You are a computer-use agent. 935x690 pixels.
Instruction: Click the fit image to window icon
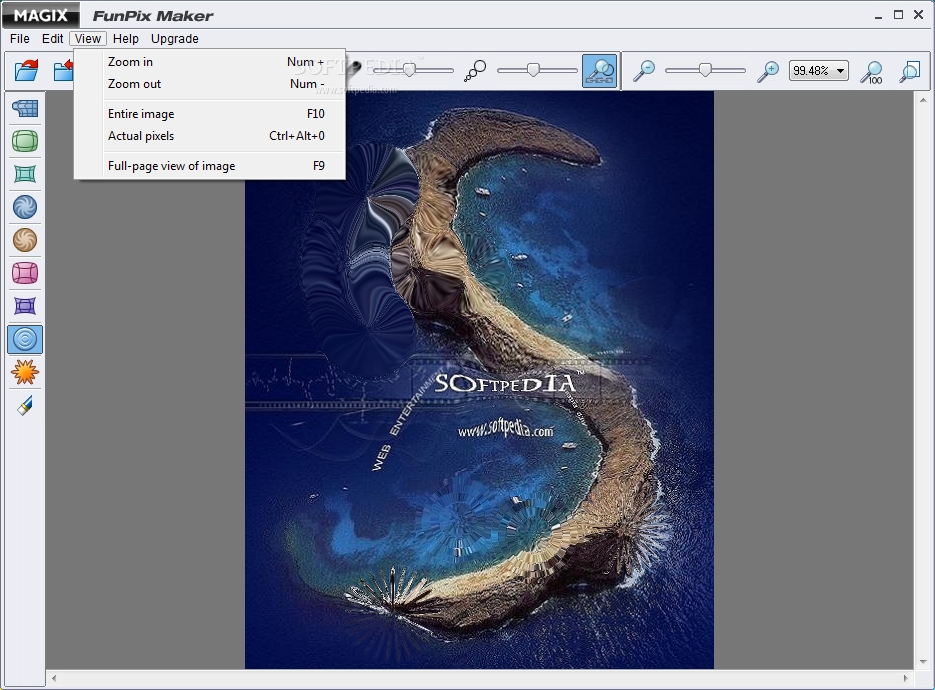pos(909,71)
